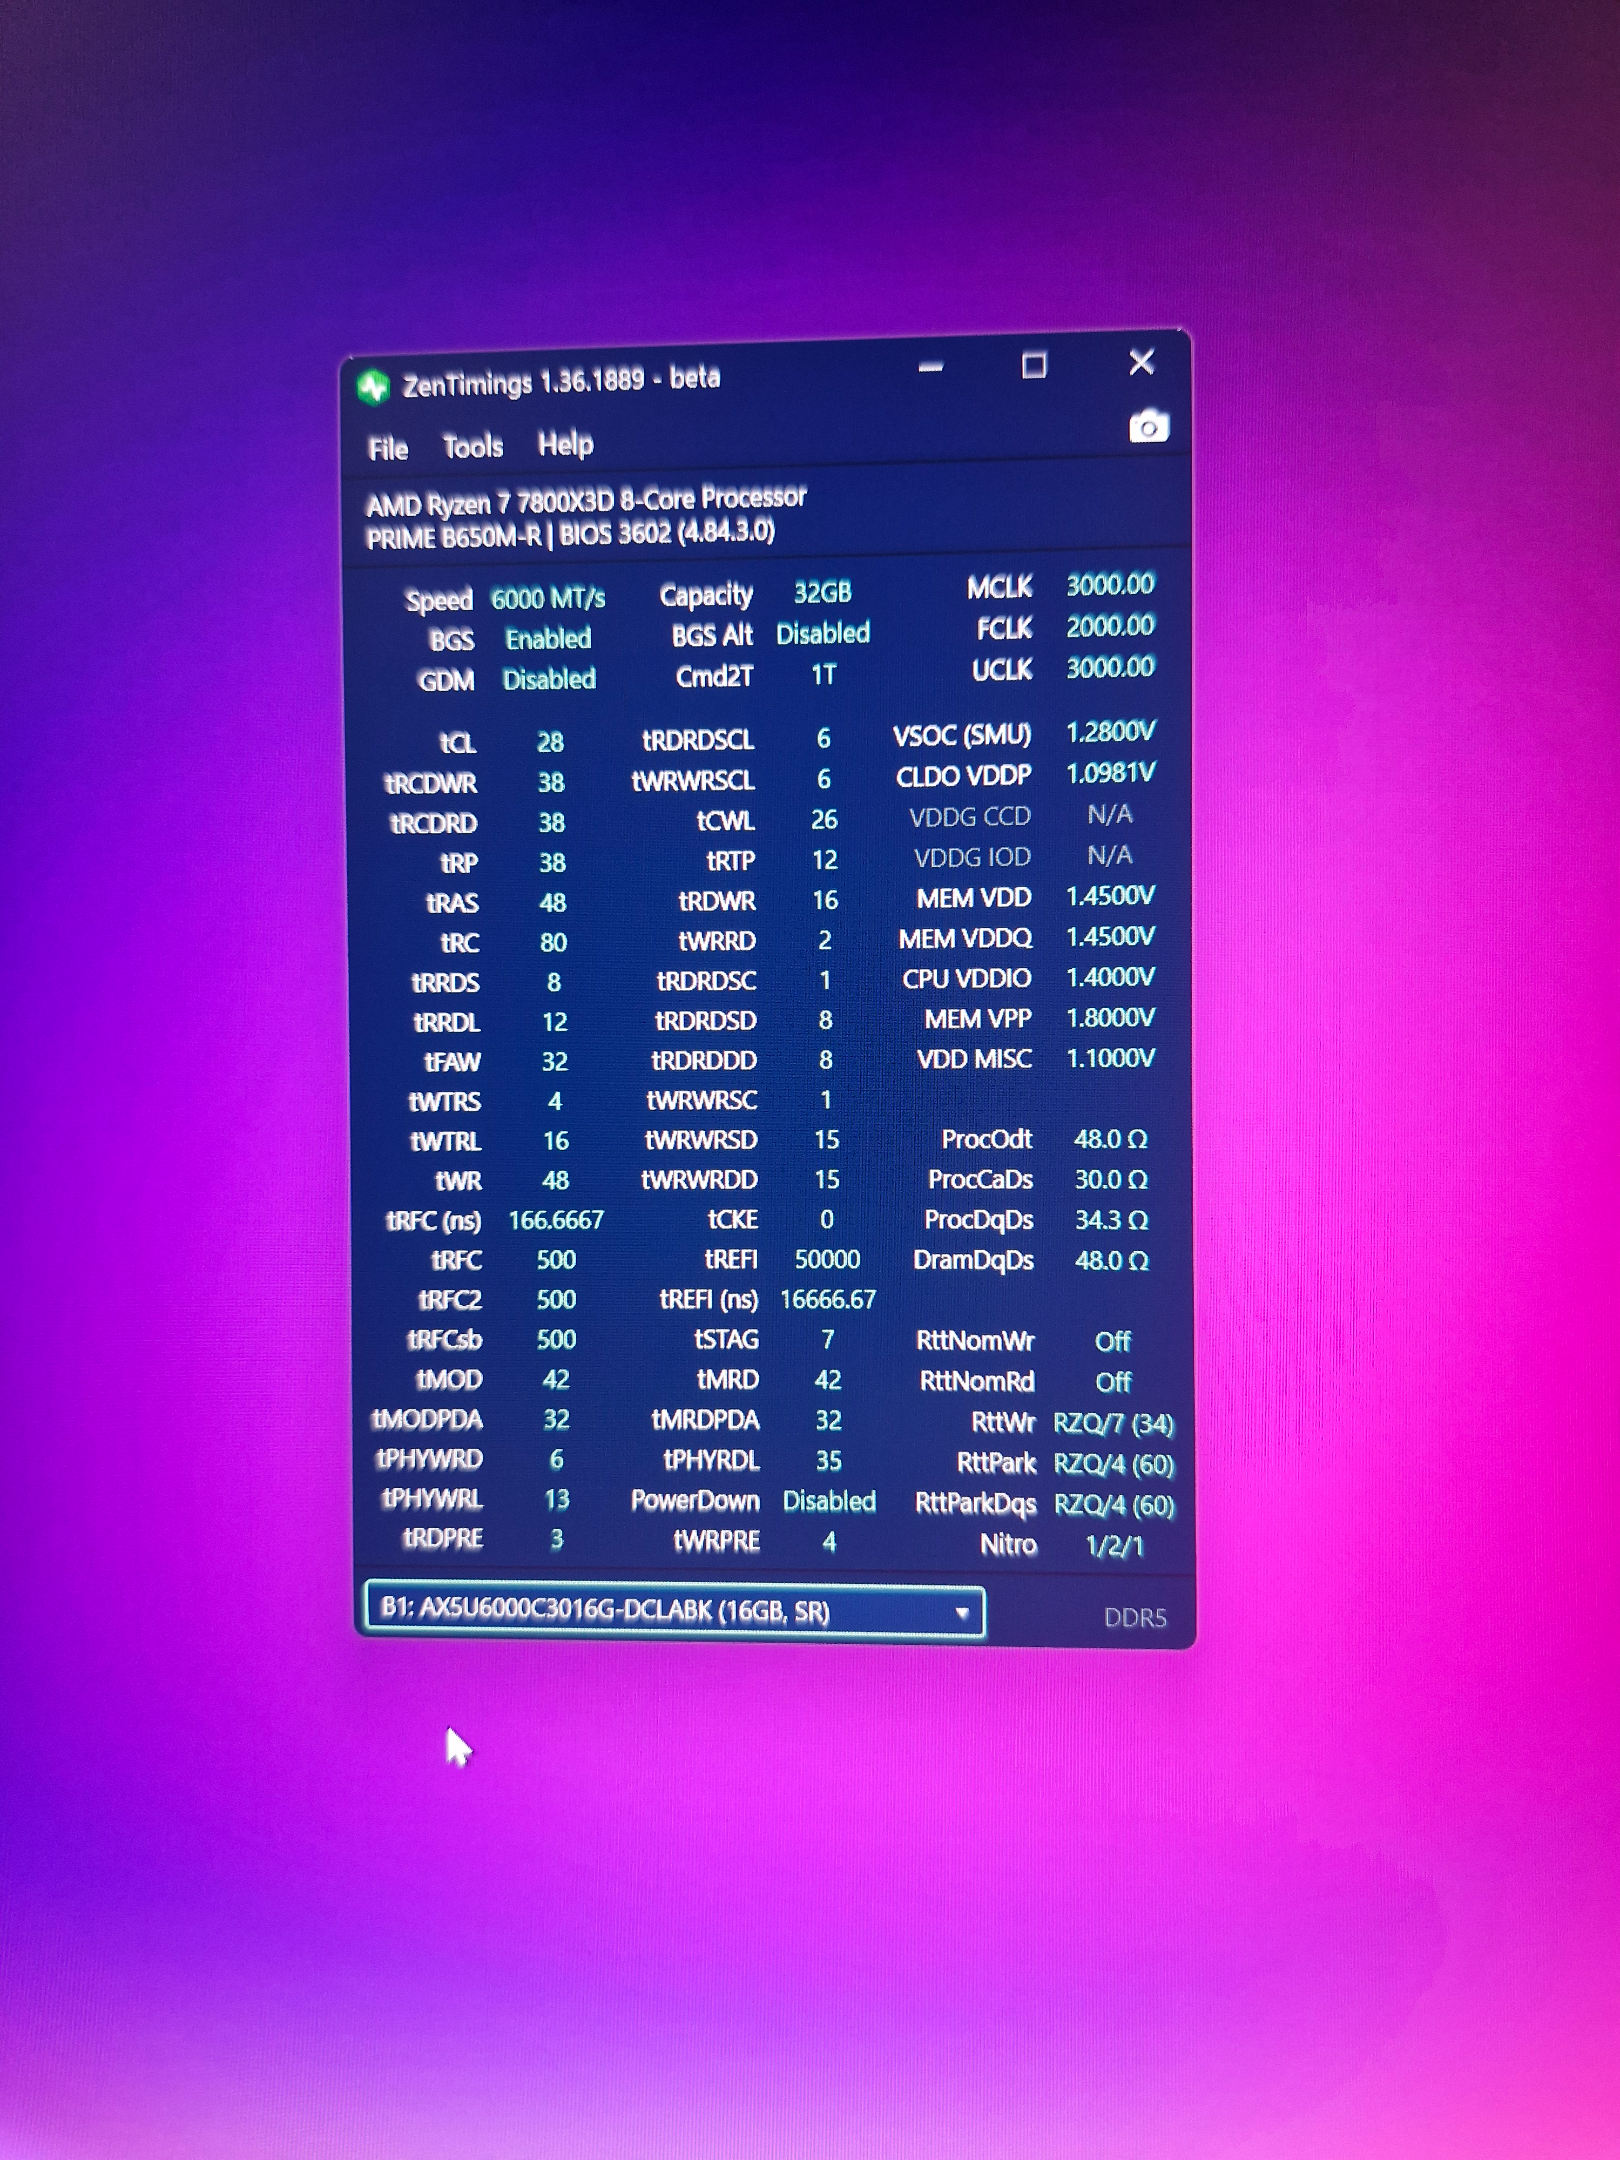Click the tCL value '28'

(550, 742)
